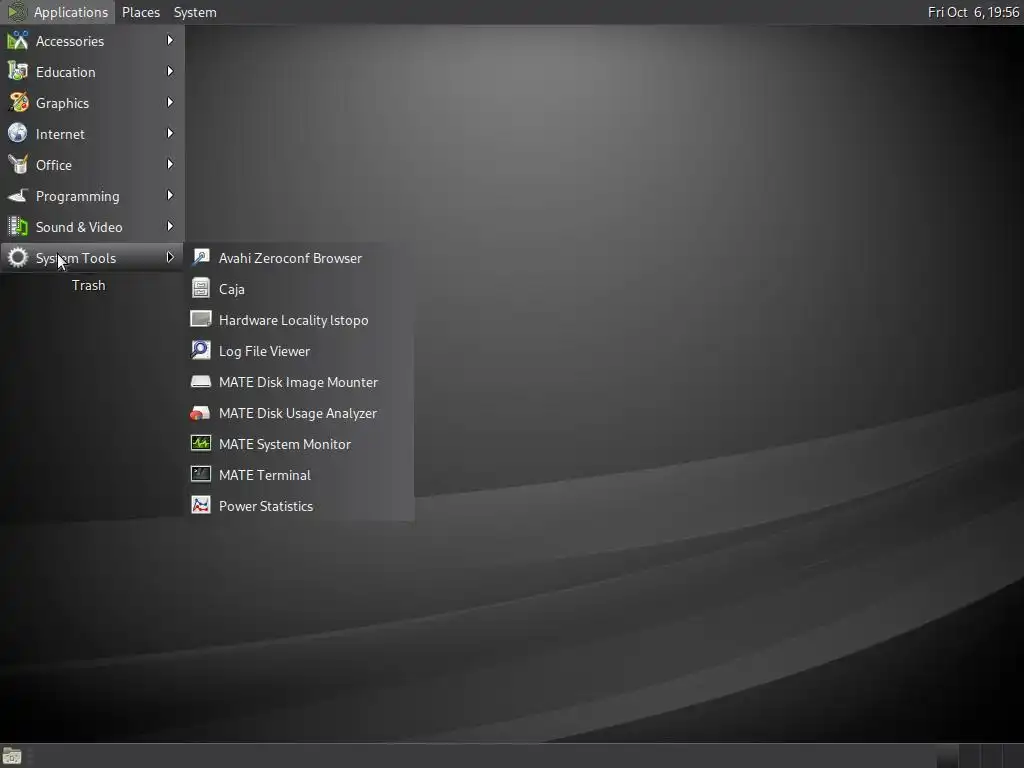
Task: Expand the Graphics submenu arrow
Action: coord(170,103)
